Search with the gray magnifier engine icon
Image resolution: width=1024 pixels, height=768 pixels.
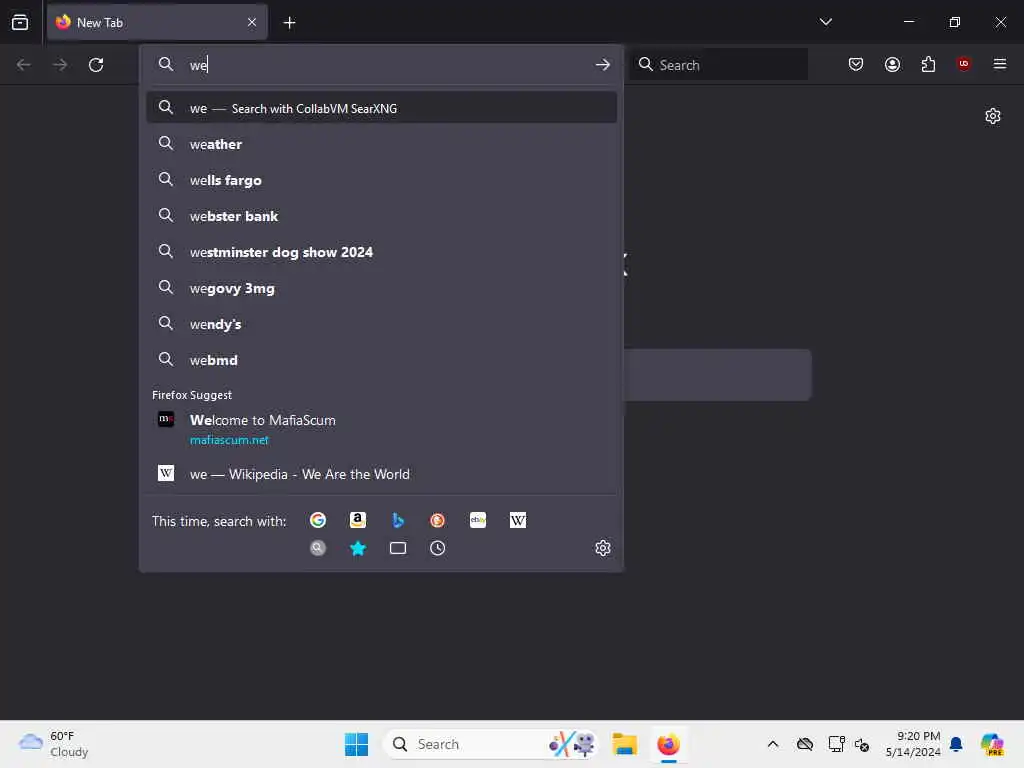point(318,548)
